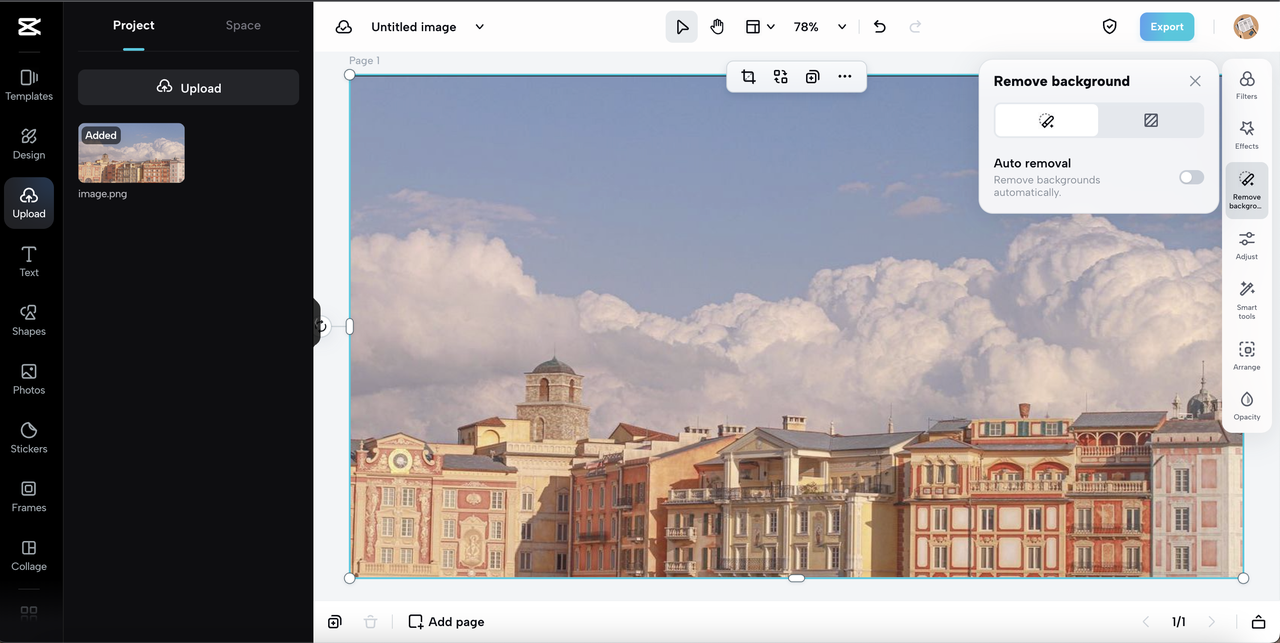This screenshot has height=643, width=1280.
Task: Toggle the Auto removal switch
Action: 1191,177
